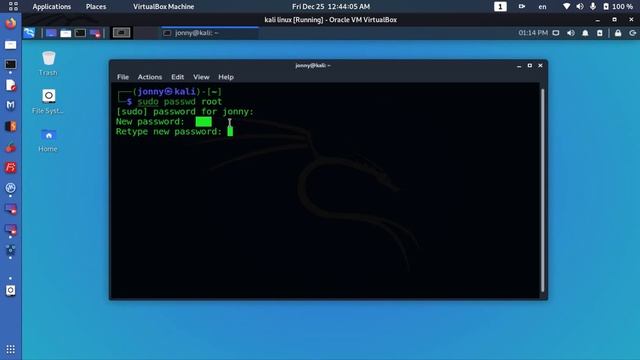This screenshot has width=640, height=360.
Task: Click the Kali panel volume icon
Action: [571, 33]
